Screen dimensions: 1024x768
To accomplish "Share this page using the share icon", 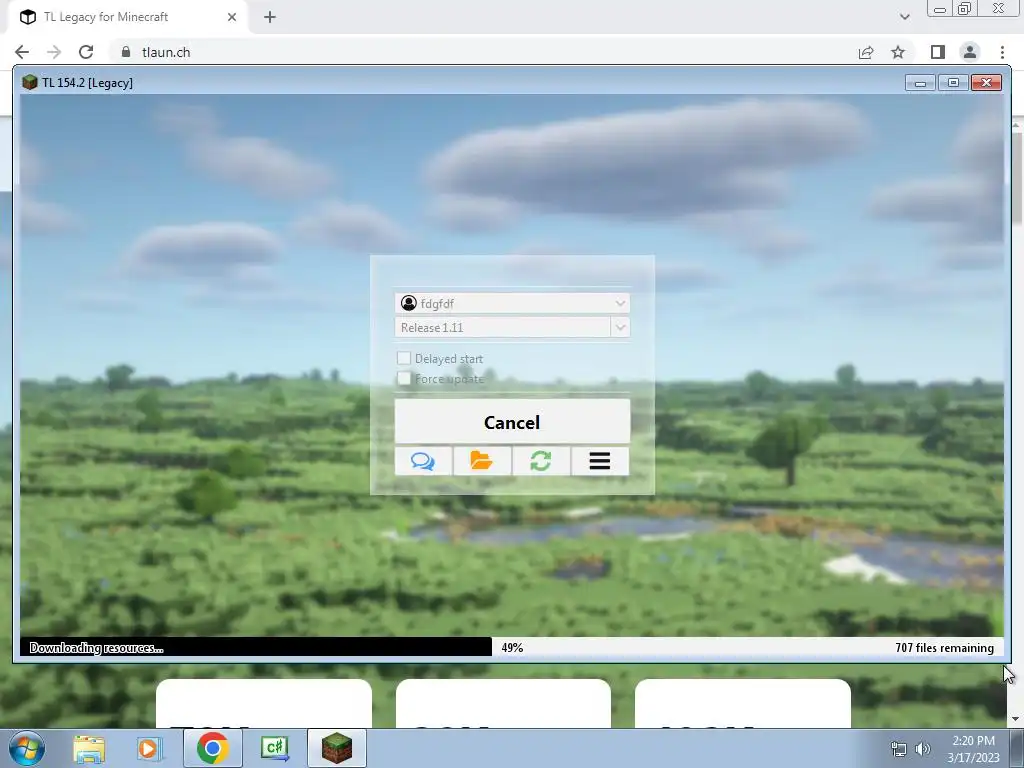I will [866, 52].
